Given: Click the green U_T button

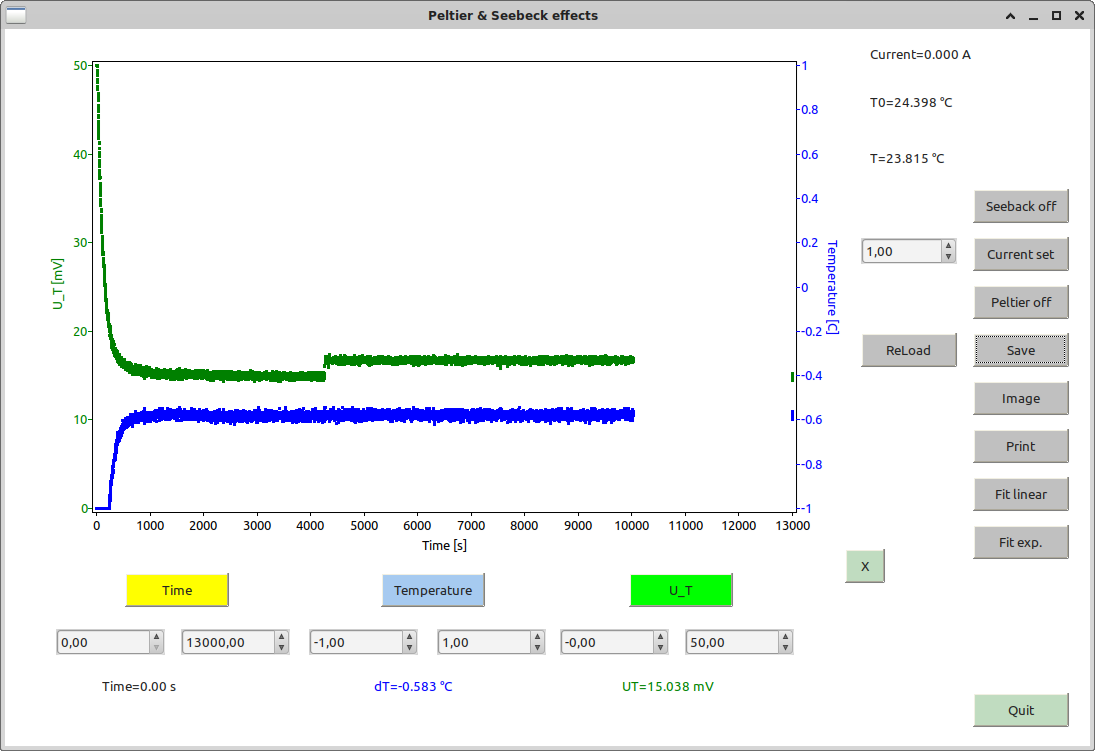Looking at the screenshot, I should (x=681, y=590).
